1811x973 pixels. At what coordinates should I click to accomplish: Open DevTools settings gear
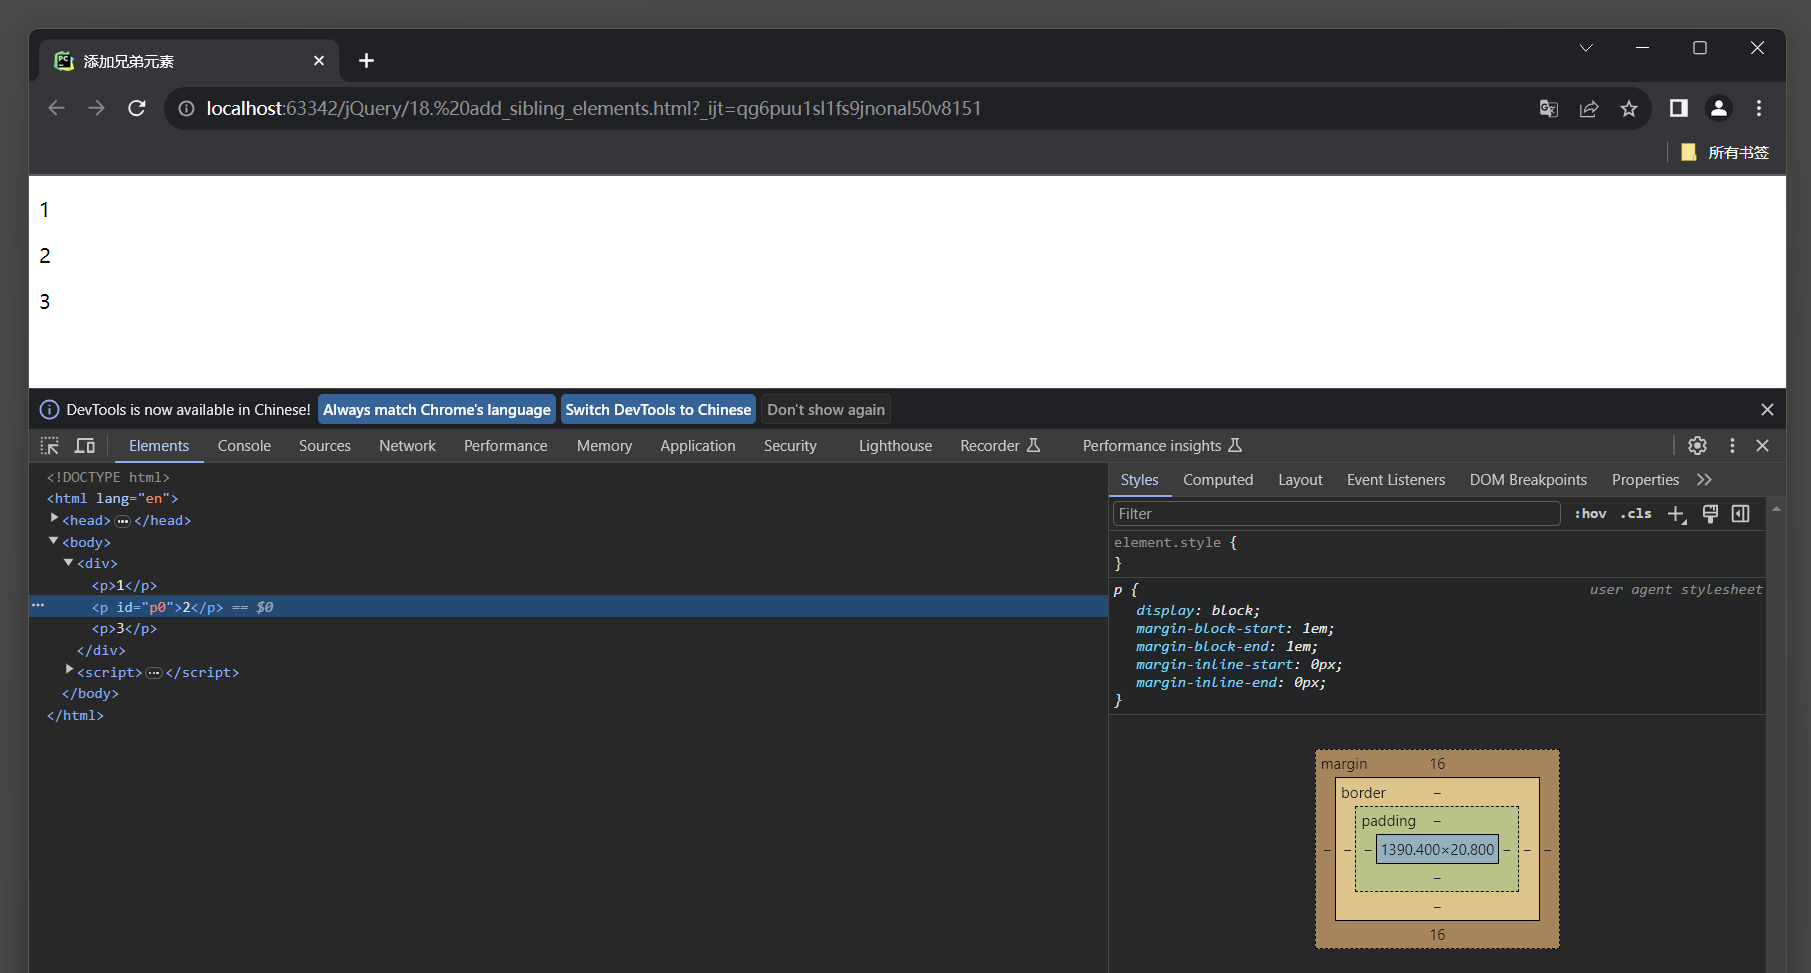1697,446
